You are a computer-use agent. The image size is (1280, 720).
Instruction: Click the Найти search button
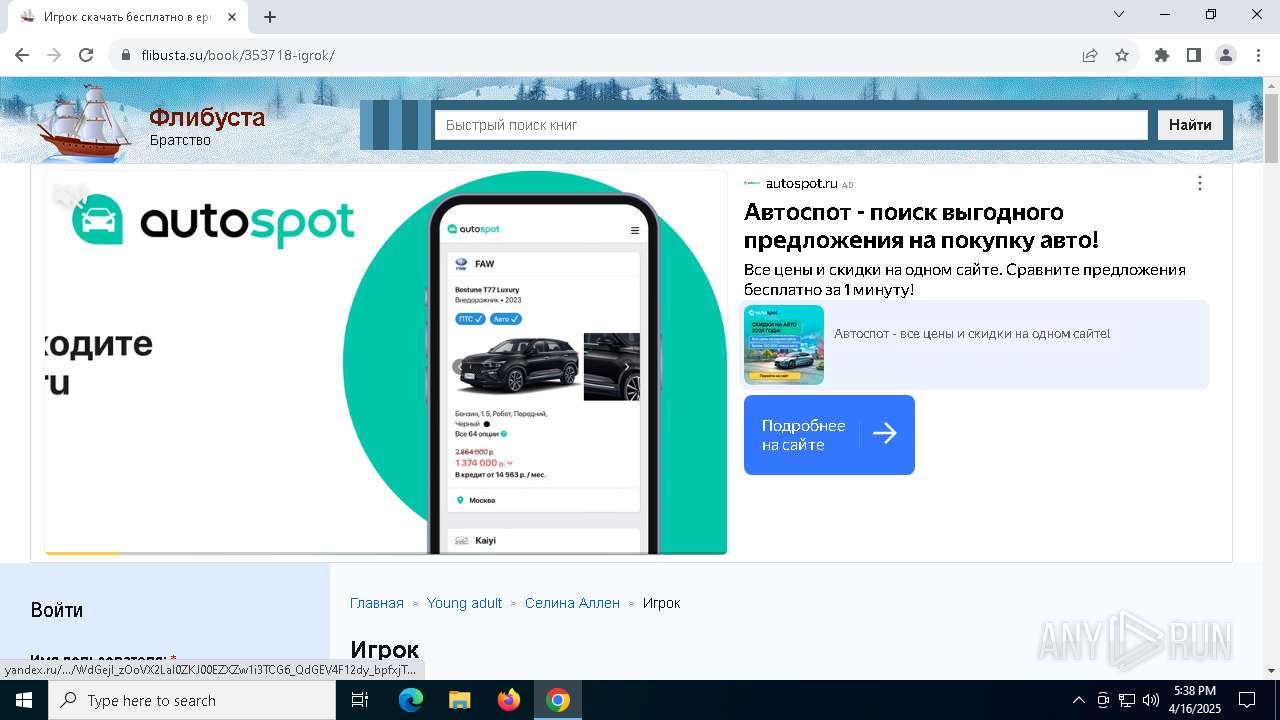[x=1190, y=125]
